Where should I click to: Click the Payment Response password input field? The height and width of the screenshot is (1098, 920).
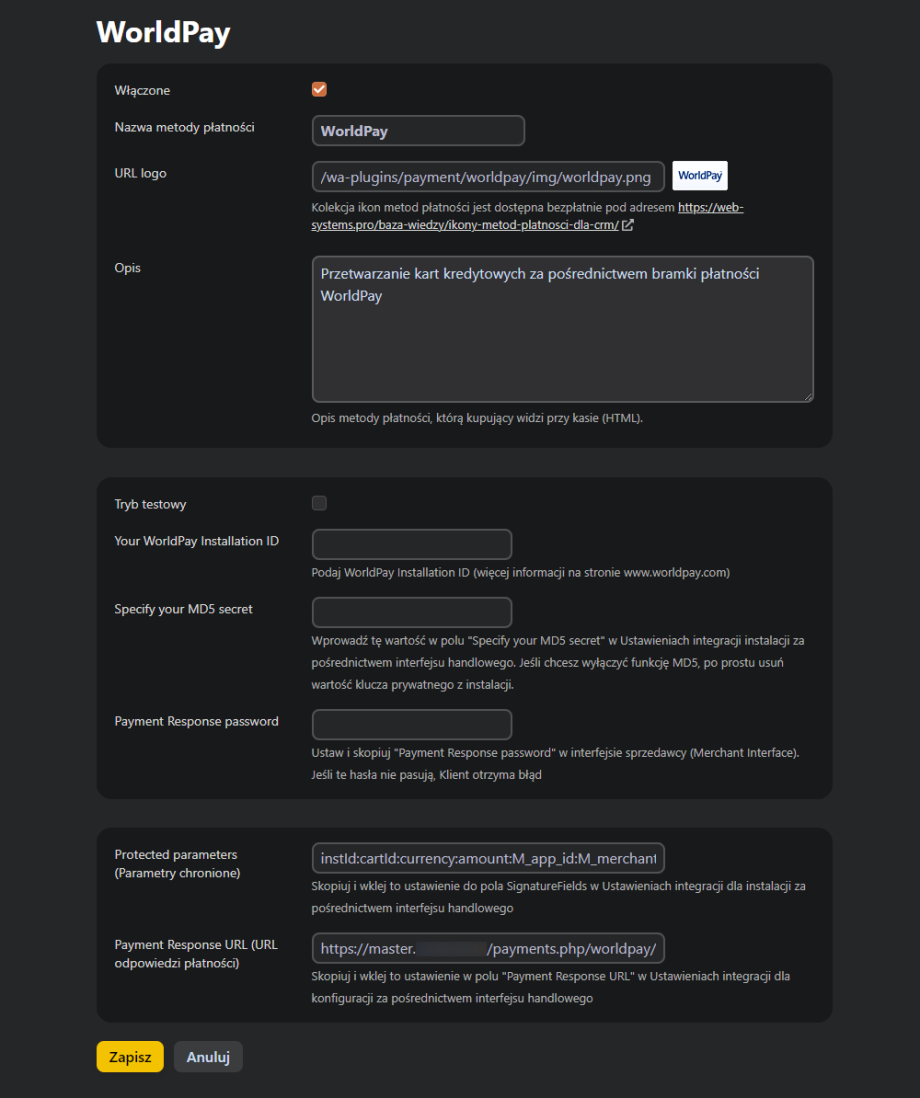click(x=412, y=725)
